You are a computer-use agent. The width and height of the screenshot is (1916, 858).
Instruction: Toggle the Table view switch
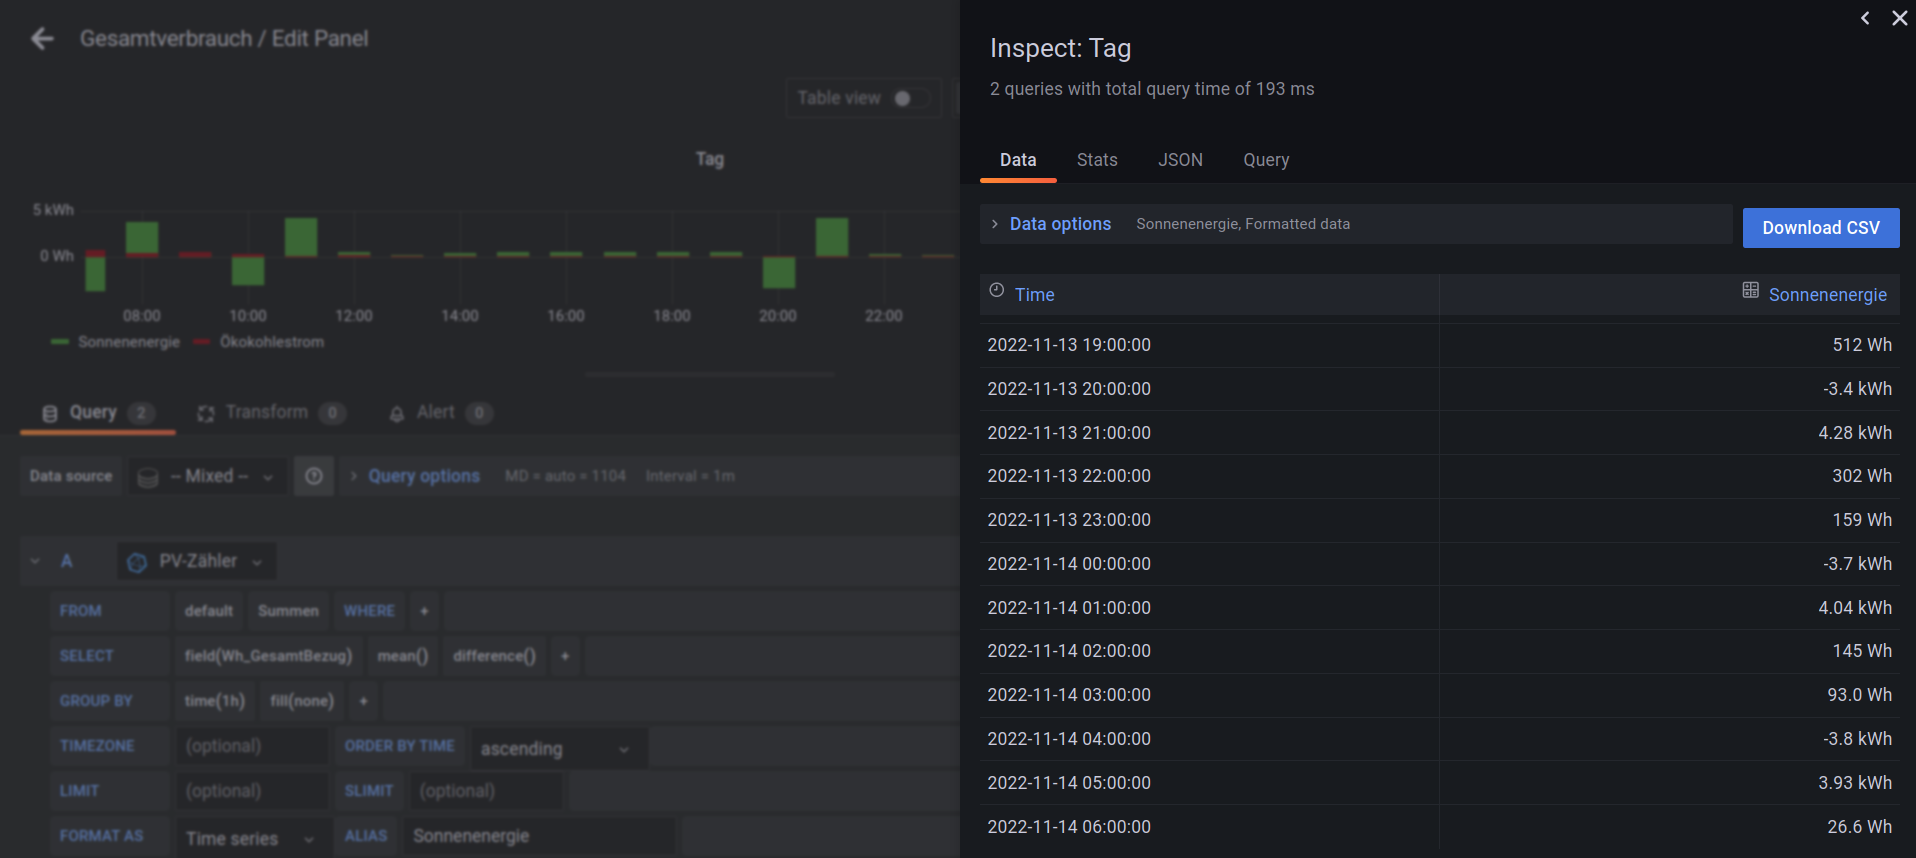click(x=909, y=98)
